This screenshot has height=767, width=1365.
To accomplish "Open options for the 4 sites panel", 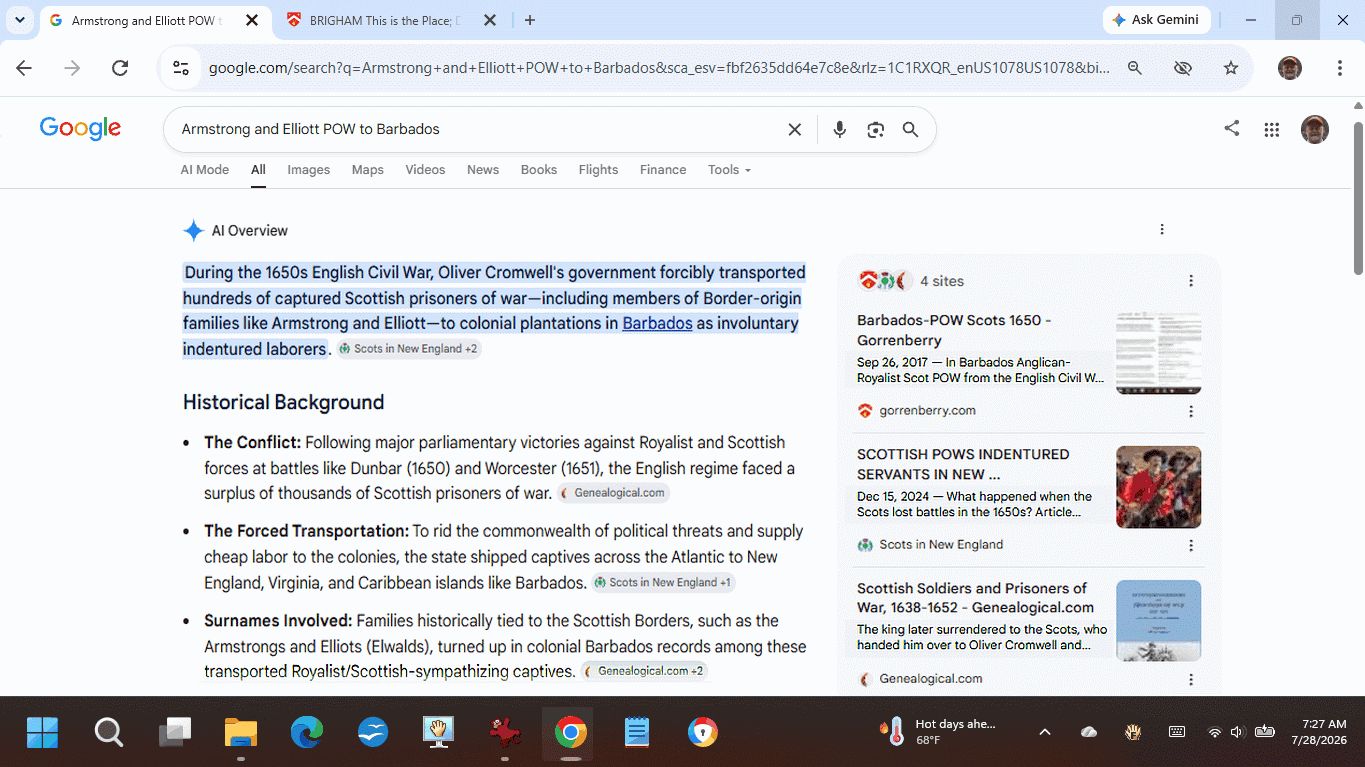I will [1191, 281].
